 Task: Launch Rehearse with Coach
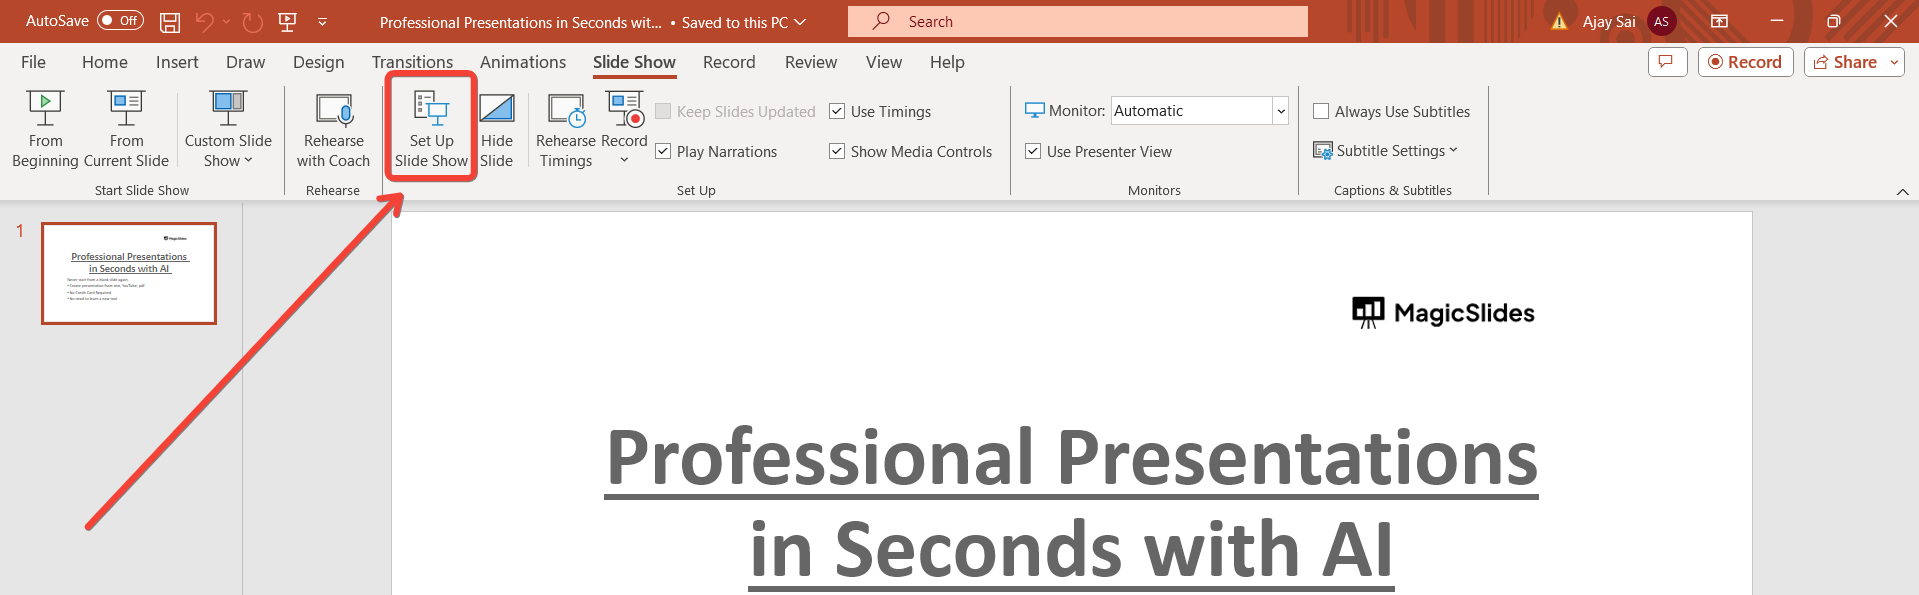pos(333,129)
